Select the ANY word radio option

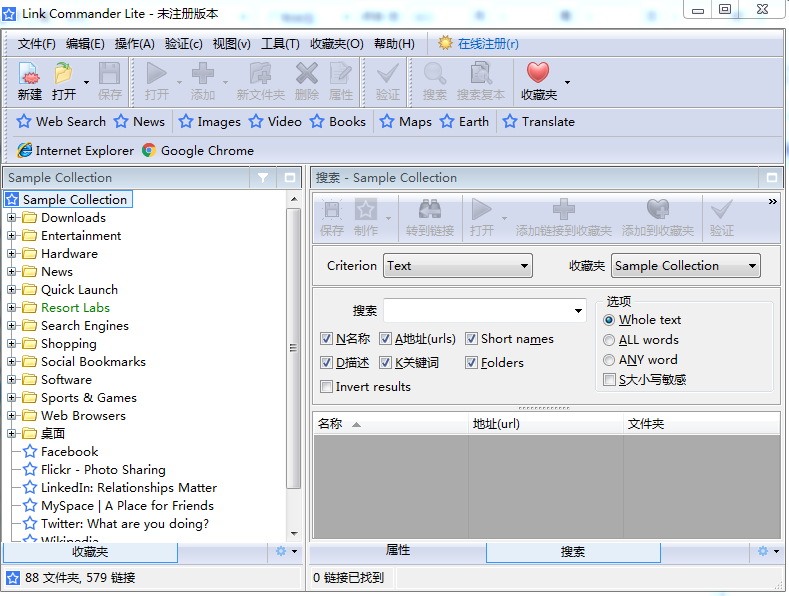coord(609,360)
